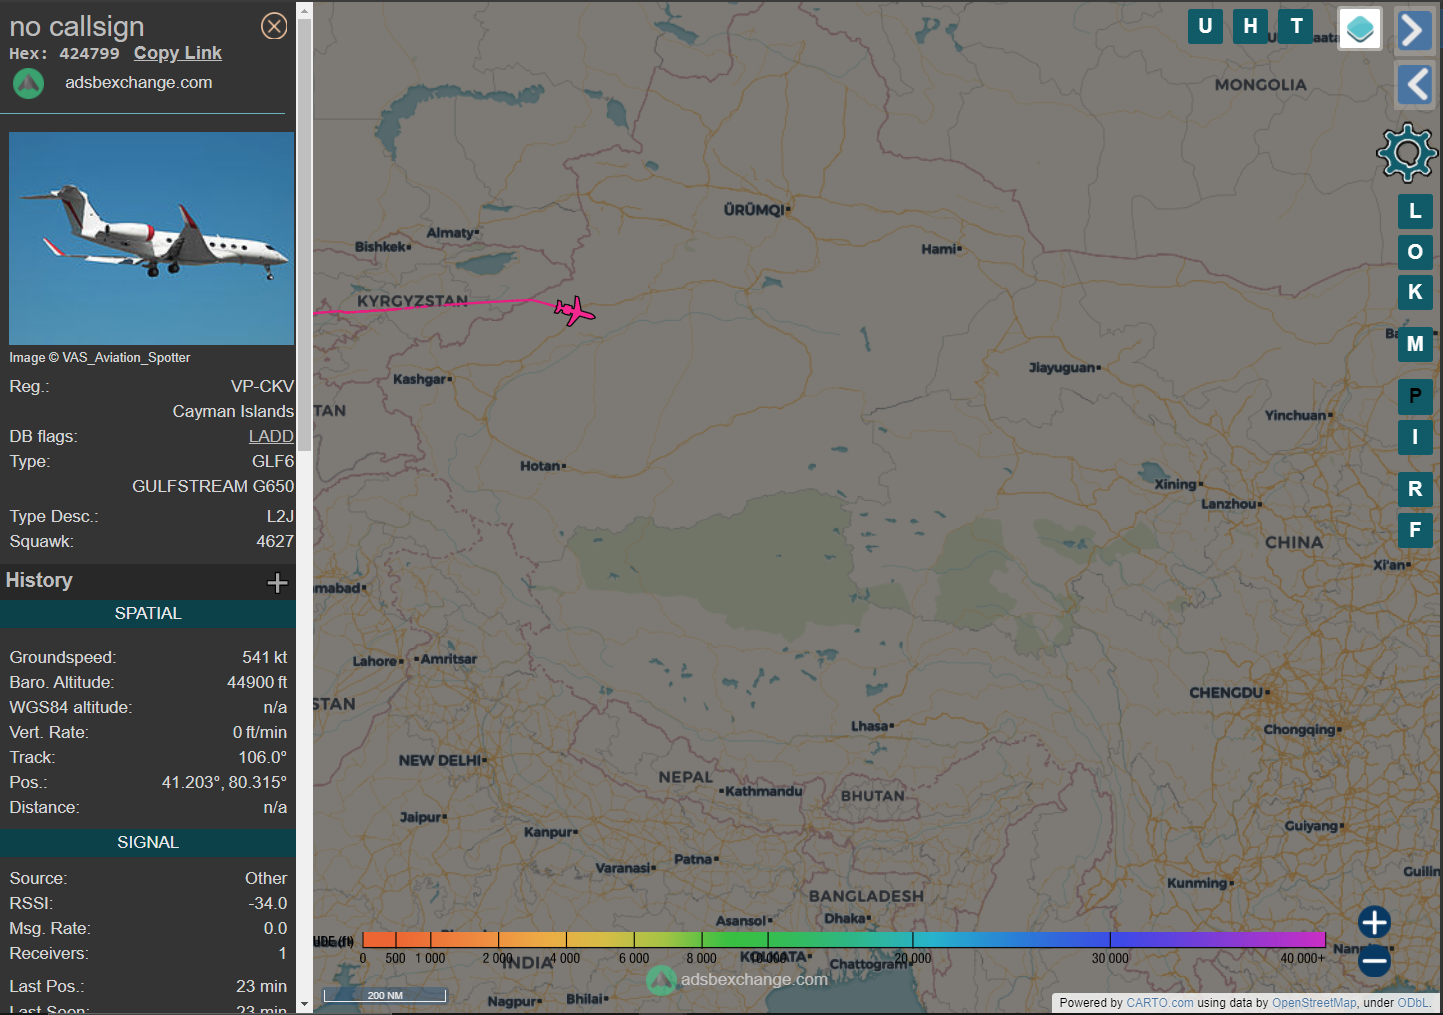Screen dimensions: 1443x1015
Task: Click the SPATIAL section header
Action: (x=148, y=613)
